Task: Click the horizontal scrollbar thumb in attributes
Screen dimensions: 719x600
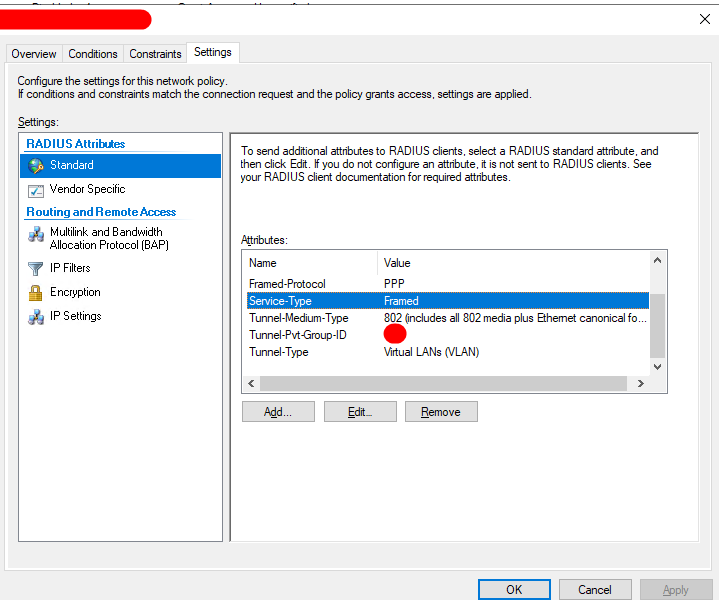Action: tap(443, 383)
